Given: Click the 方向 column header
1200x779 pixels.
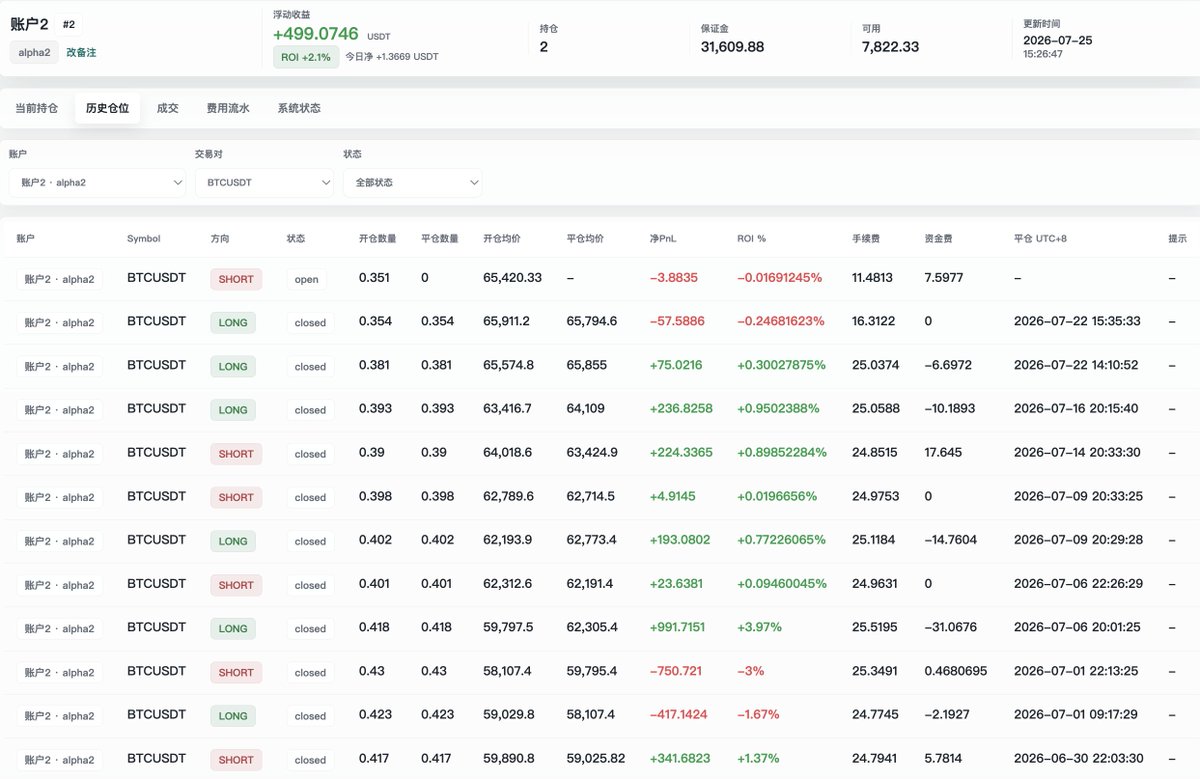Looking at the screenshot, I should pos(219,239).
